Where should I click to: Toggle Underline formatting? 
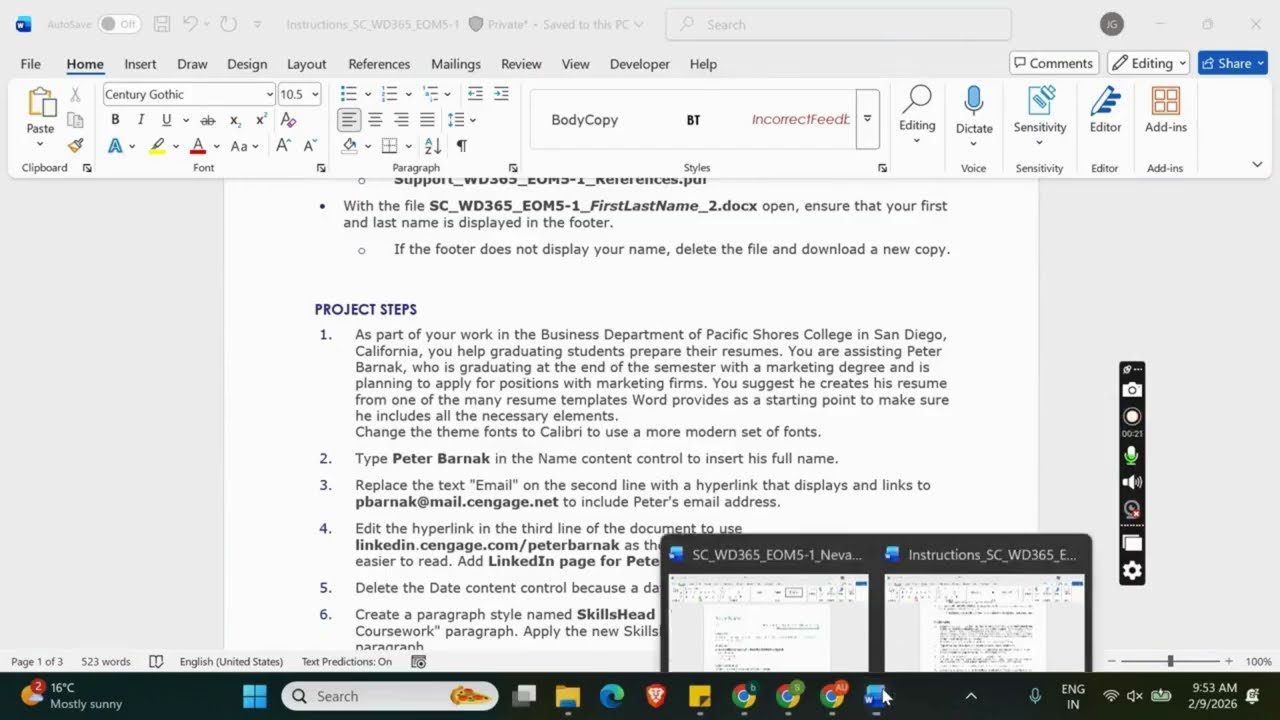166,120
